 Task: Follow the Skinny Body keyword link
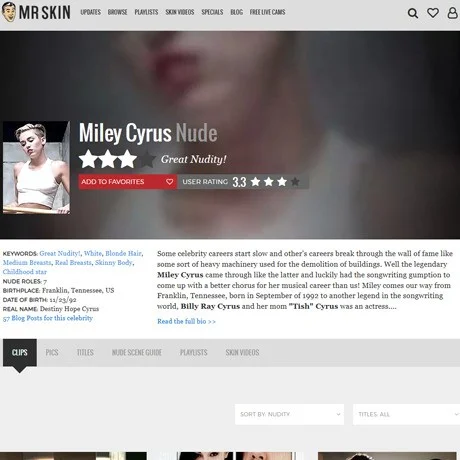click(114, 263)
